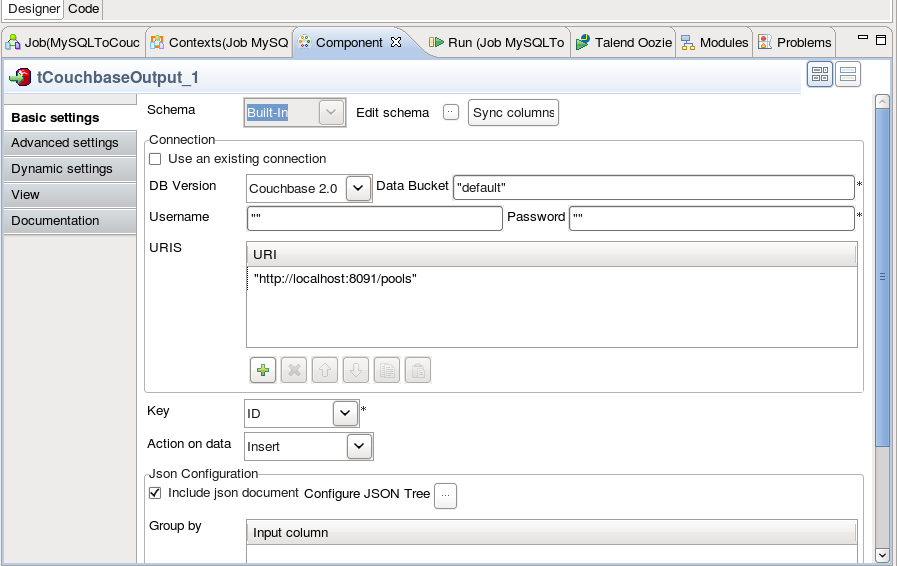The image size is (897, 566).
Task: Click the move URI row up arrow
Action: coord(325,370)
